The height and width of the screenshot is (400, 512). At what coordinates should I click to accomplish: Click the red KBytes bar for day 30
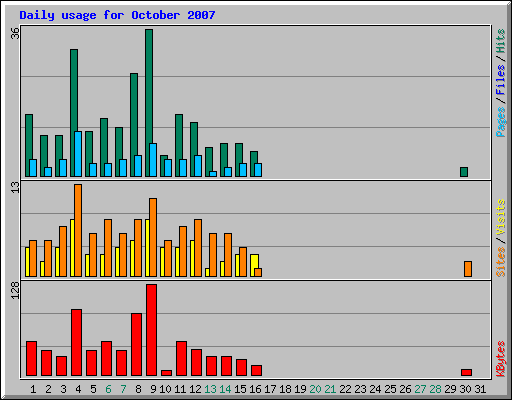point(467,372)
